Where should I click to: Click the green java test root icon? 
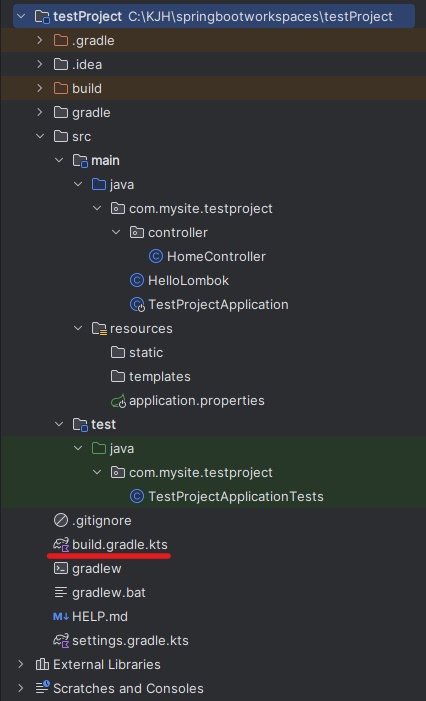tap(99, 448)
